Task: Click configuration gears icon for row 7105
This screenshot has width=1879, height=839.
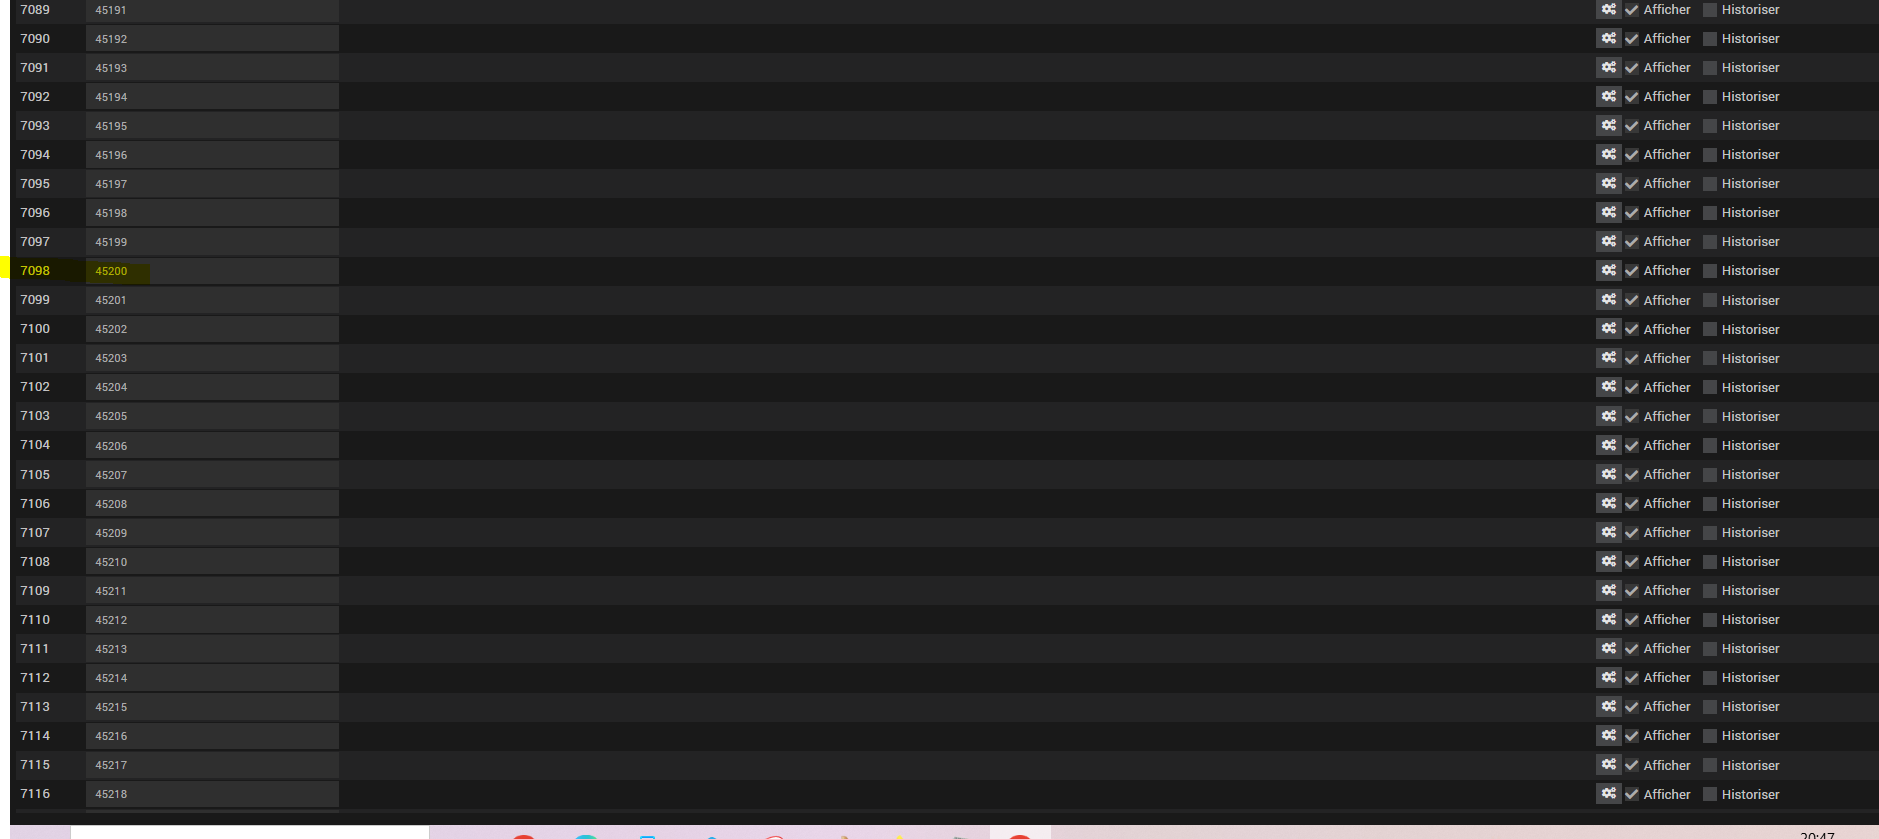Action: (1608, 474)
